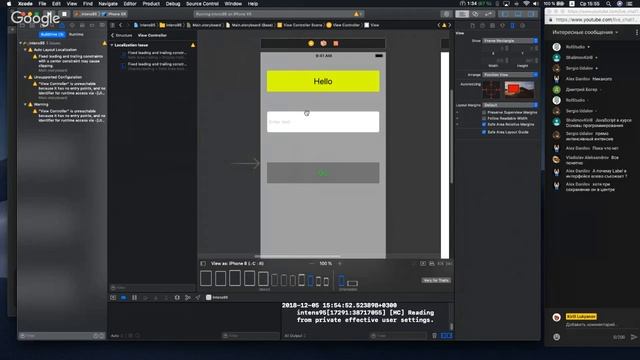640x360 pixels.
Task: Click the Align constraints icon
Action: [x=431, y=264]
